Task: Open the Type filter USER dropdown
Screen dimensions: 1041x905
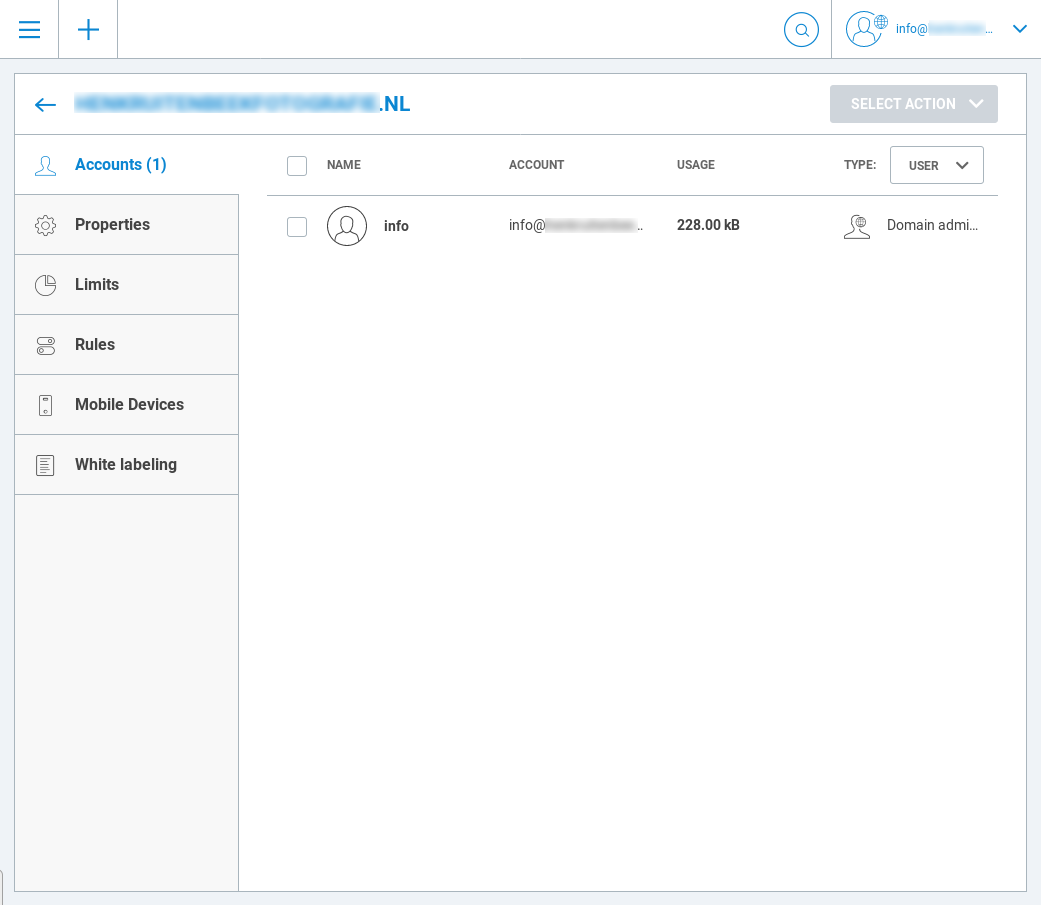Action: (x=936, y=165)
